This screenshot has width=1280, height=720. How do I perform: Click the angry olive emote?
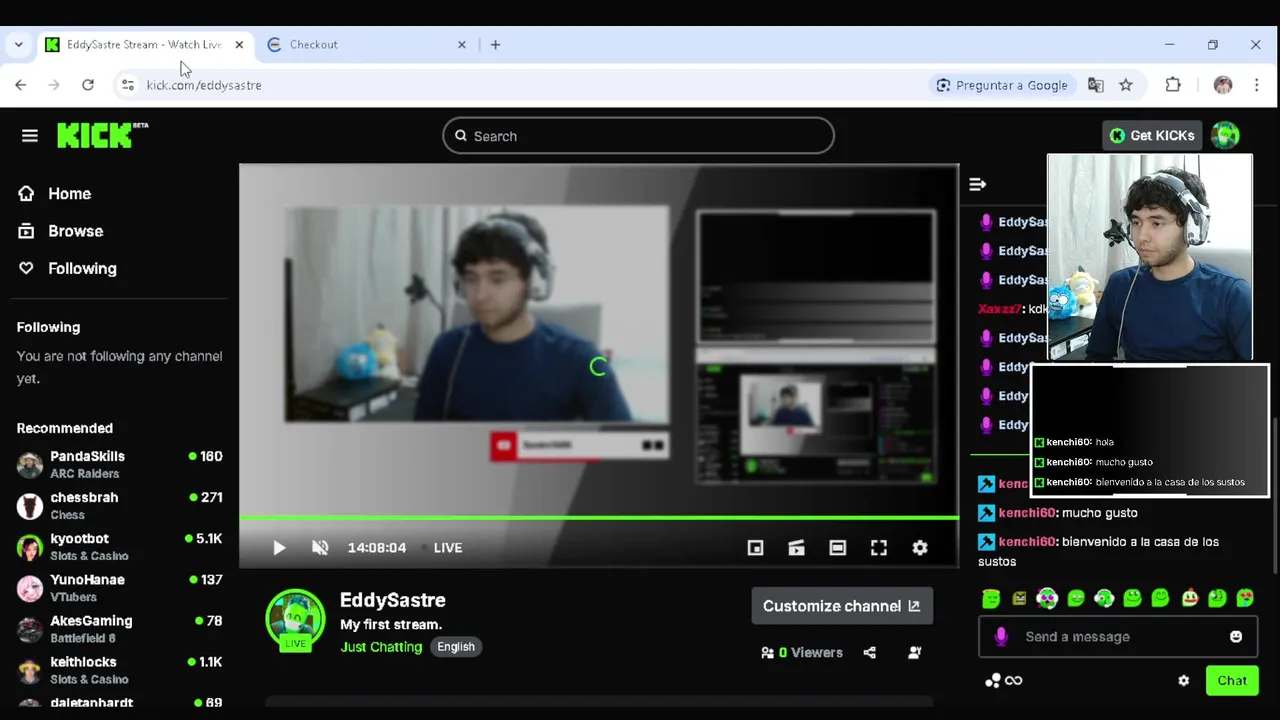pos(1019,598)
